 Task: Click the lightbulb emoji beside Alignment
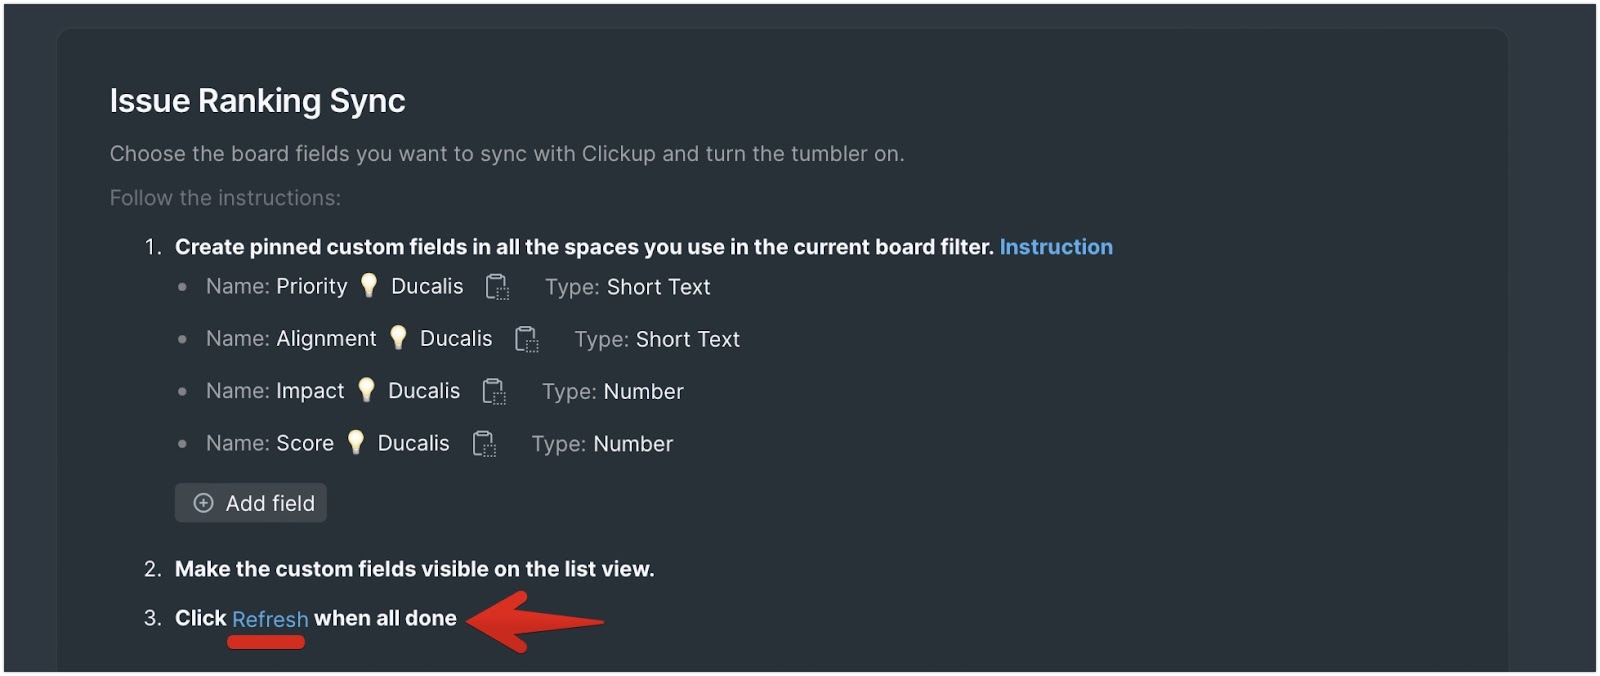pos(398,338)
